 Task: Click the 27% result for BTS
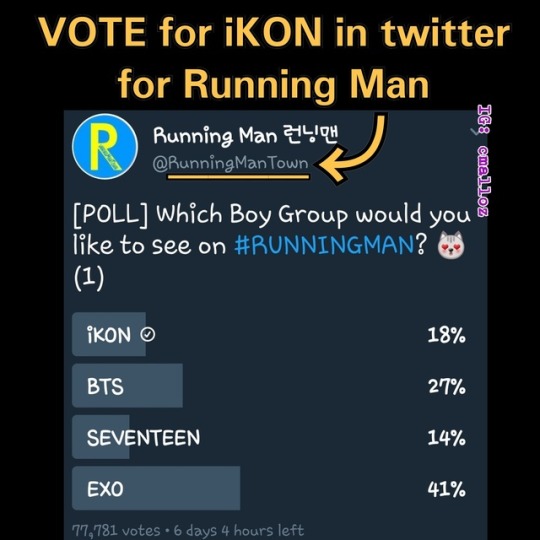point(447,386)
